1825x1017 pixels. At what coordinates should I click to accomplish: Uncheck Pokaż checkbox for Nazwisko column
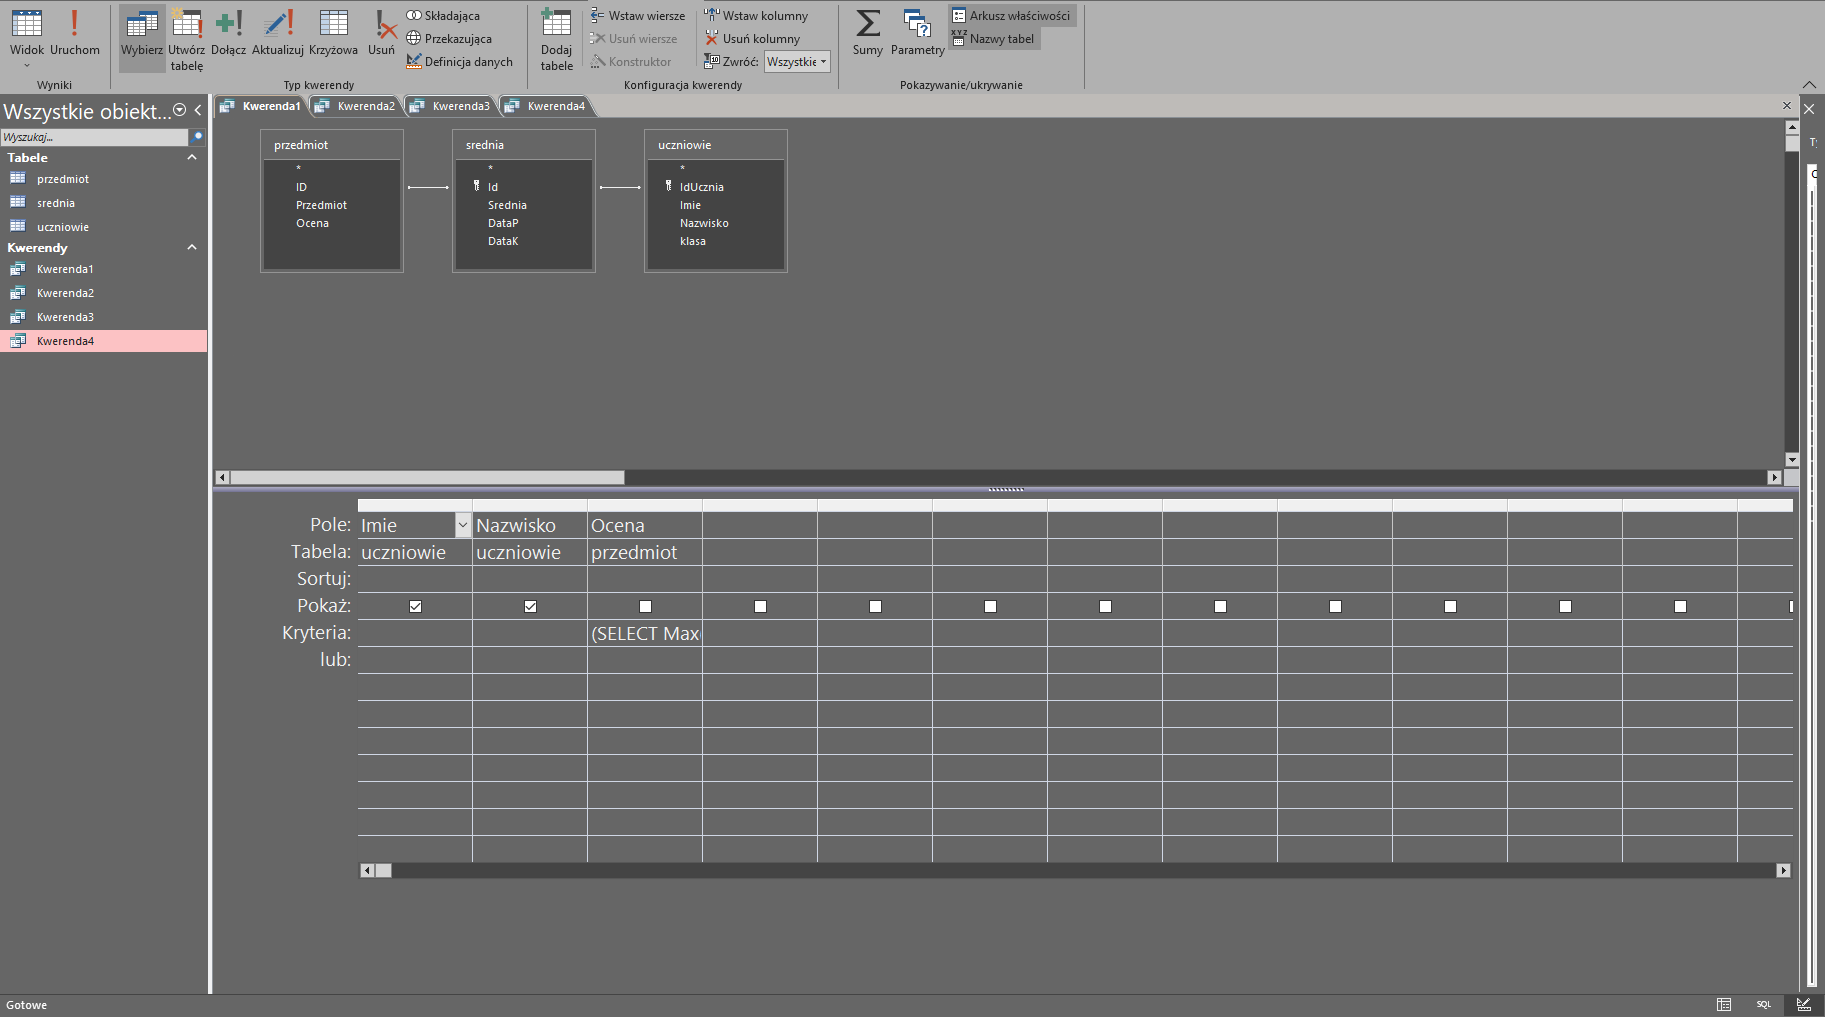[530, 606]
